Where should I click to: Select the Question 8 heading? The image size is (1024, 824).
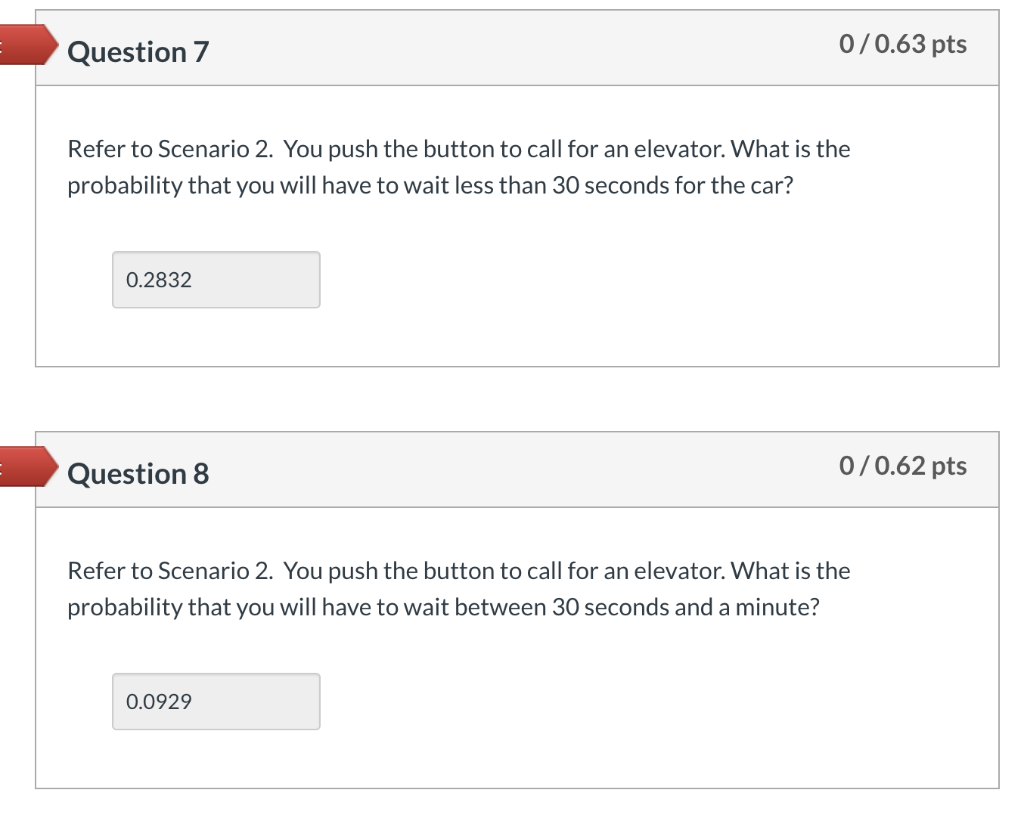click(x=138, y=474)
